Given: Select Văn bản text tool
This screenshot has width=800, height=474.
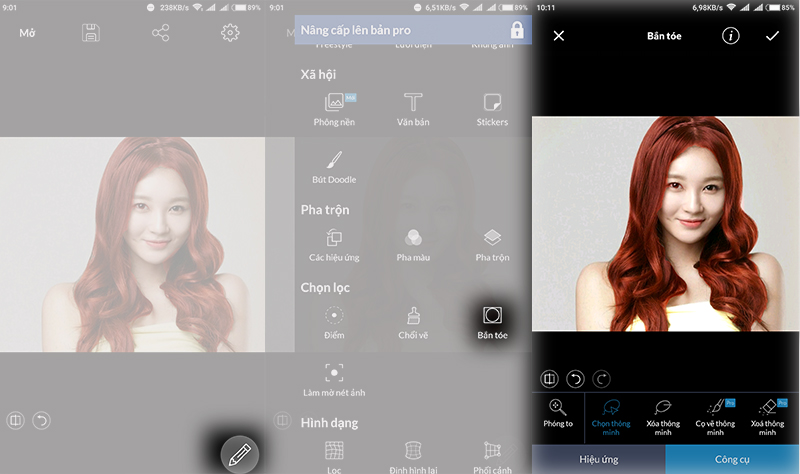Looking at the screenshot, I should point(413,110).
